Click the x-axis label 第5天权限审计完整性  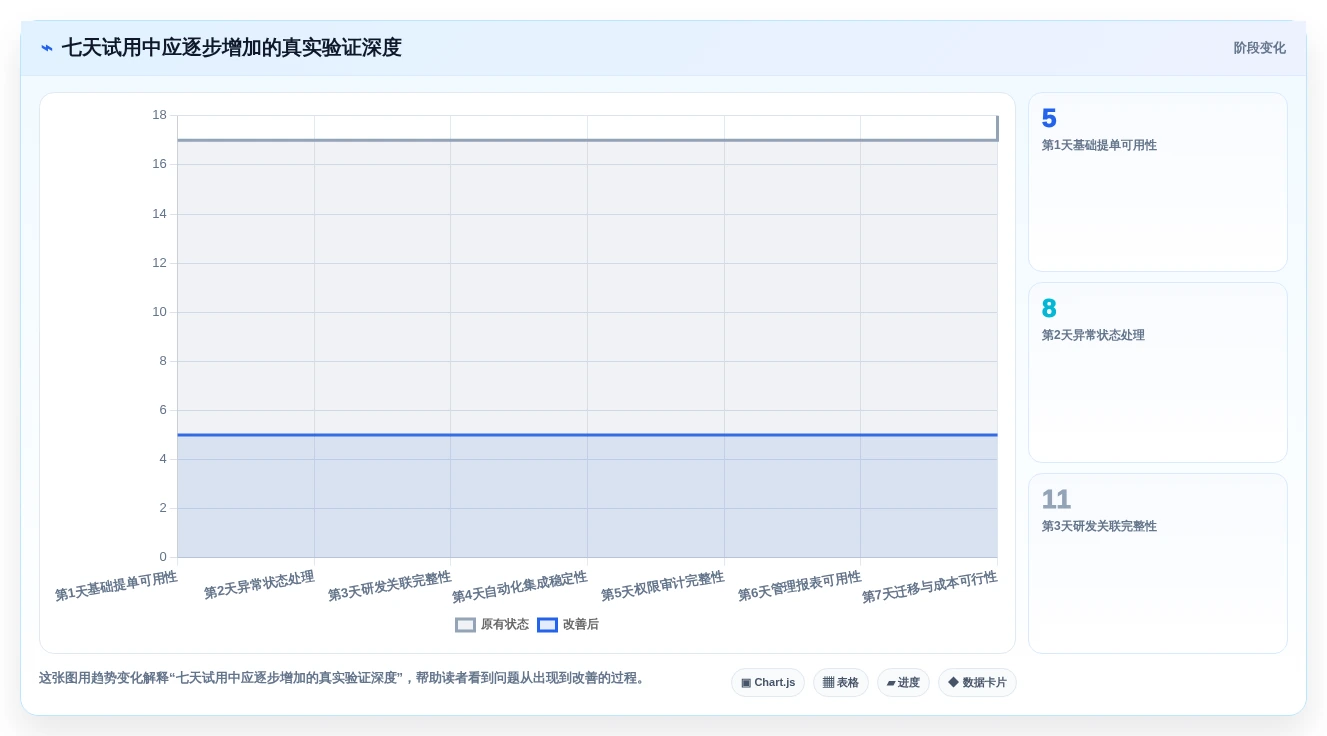[662, 586]
